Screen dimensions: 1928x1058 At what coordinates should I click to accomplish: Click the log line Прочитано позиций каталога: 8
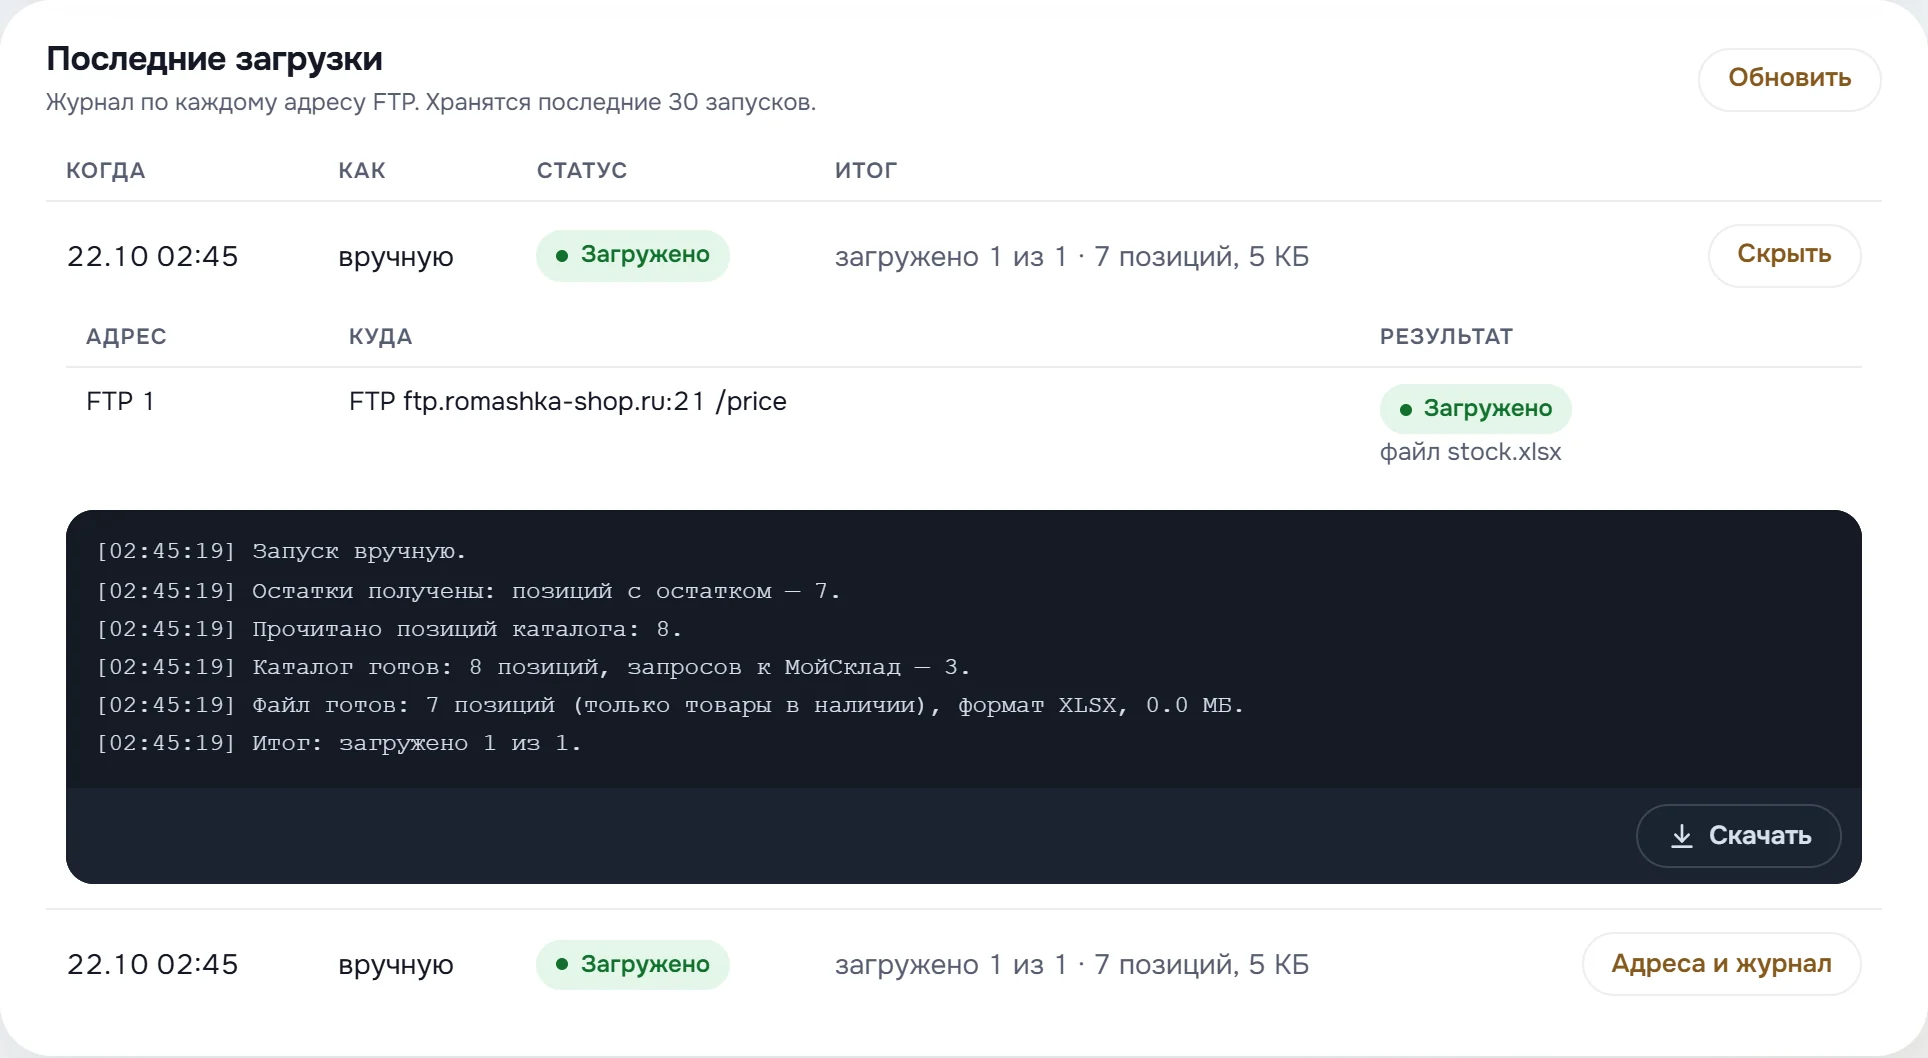coord(389,629)
